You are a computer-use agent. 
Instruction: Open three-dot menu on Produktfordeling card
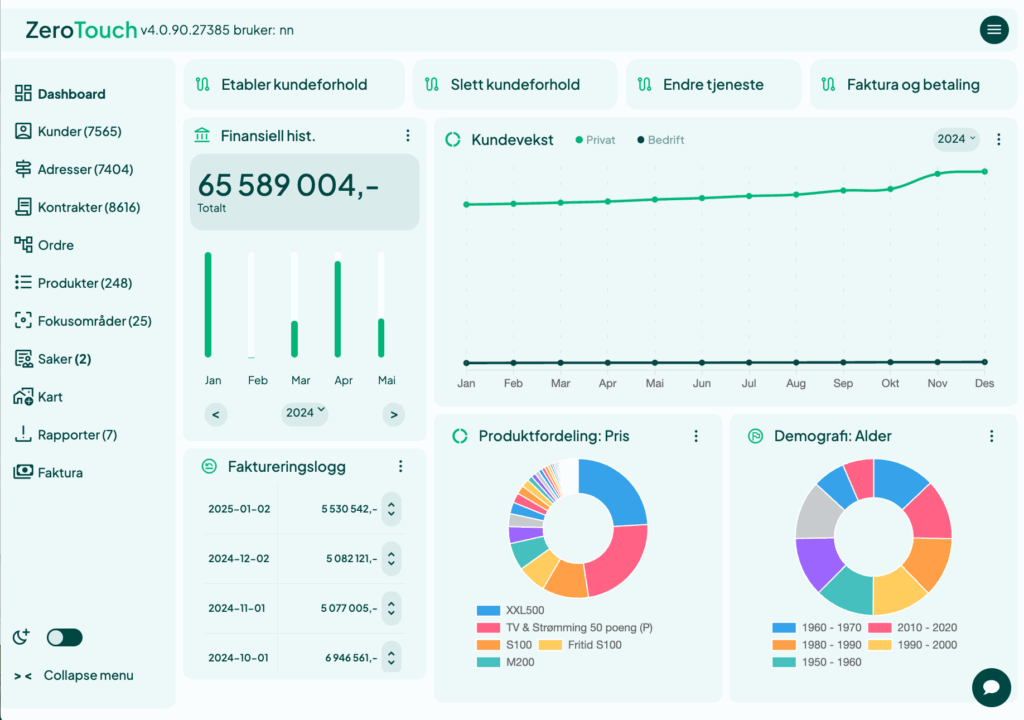pos(696,436)
